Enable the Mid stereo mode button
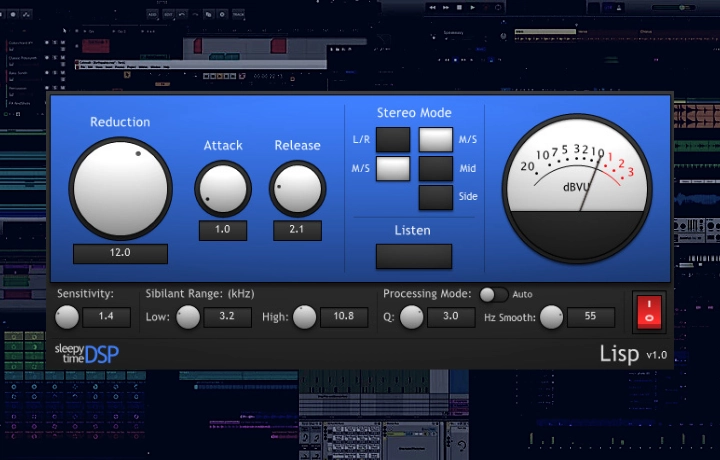The height and width of the screenshot is (460, 720). [436, 168]
